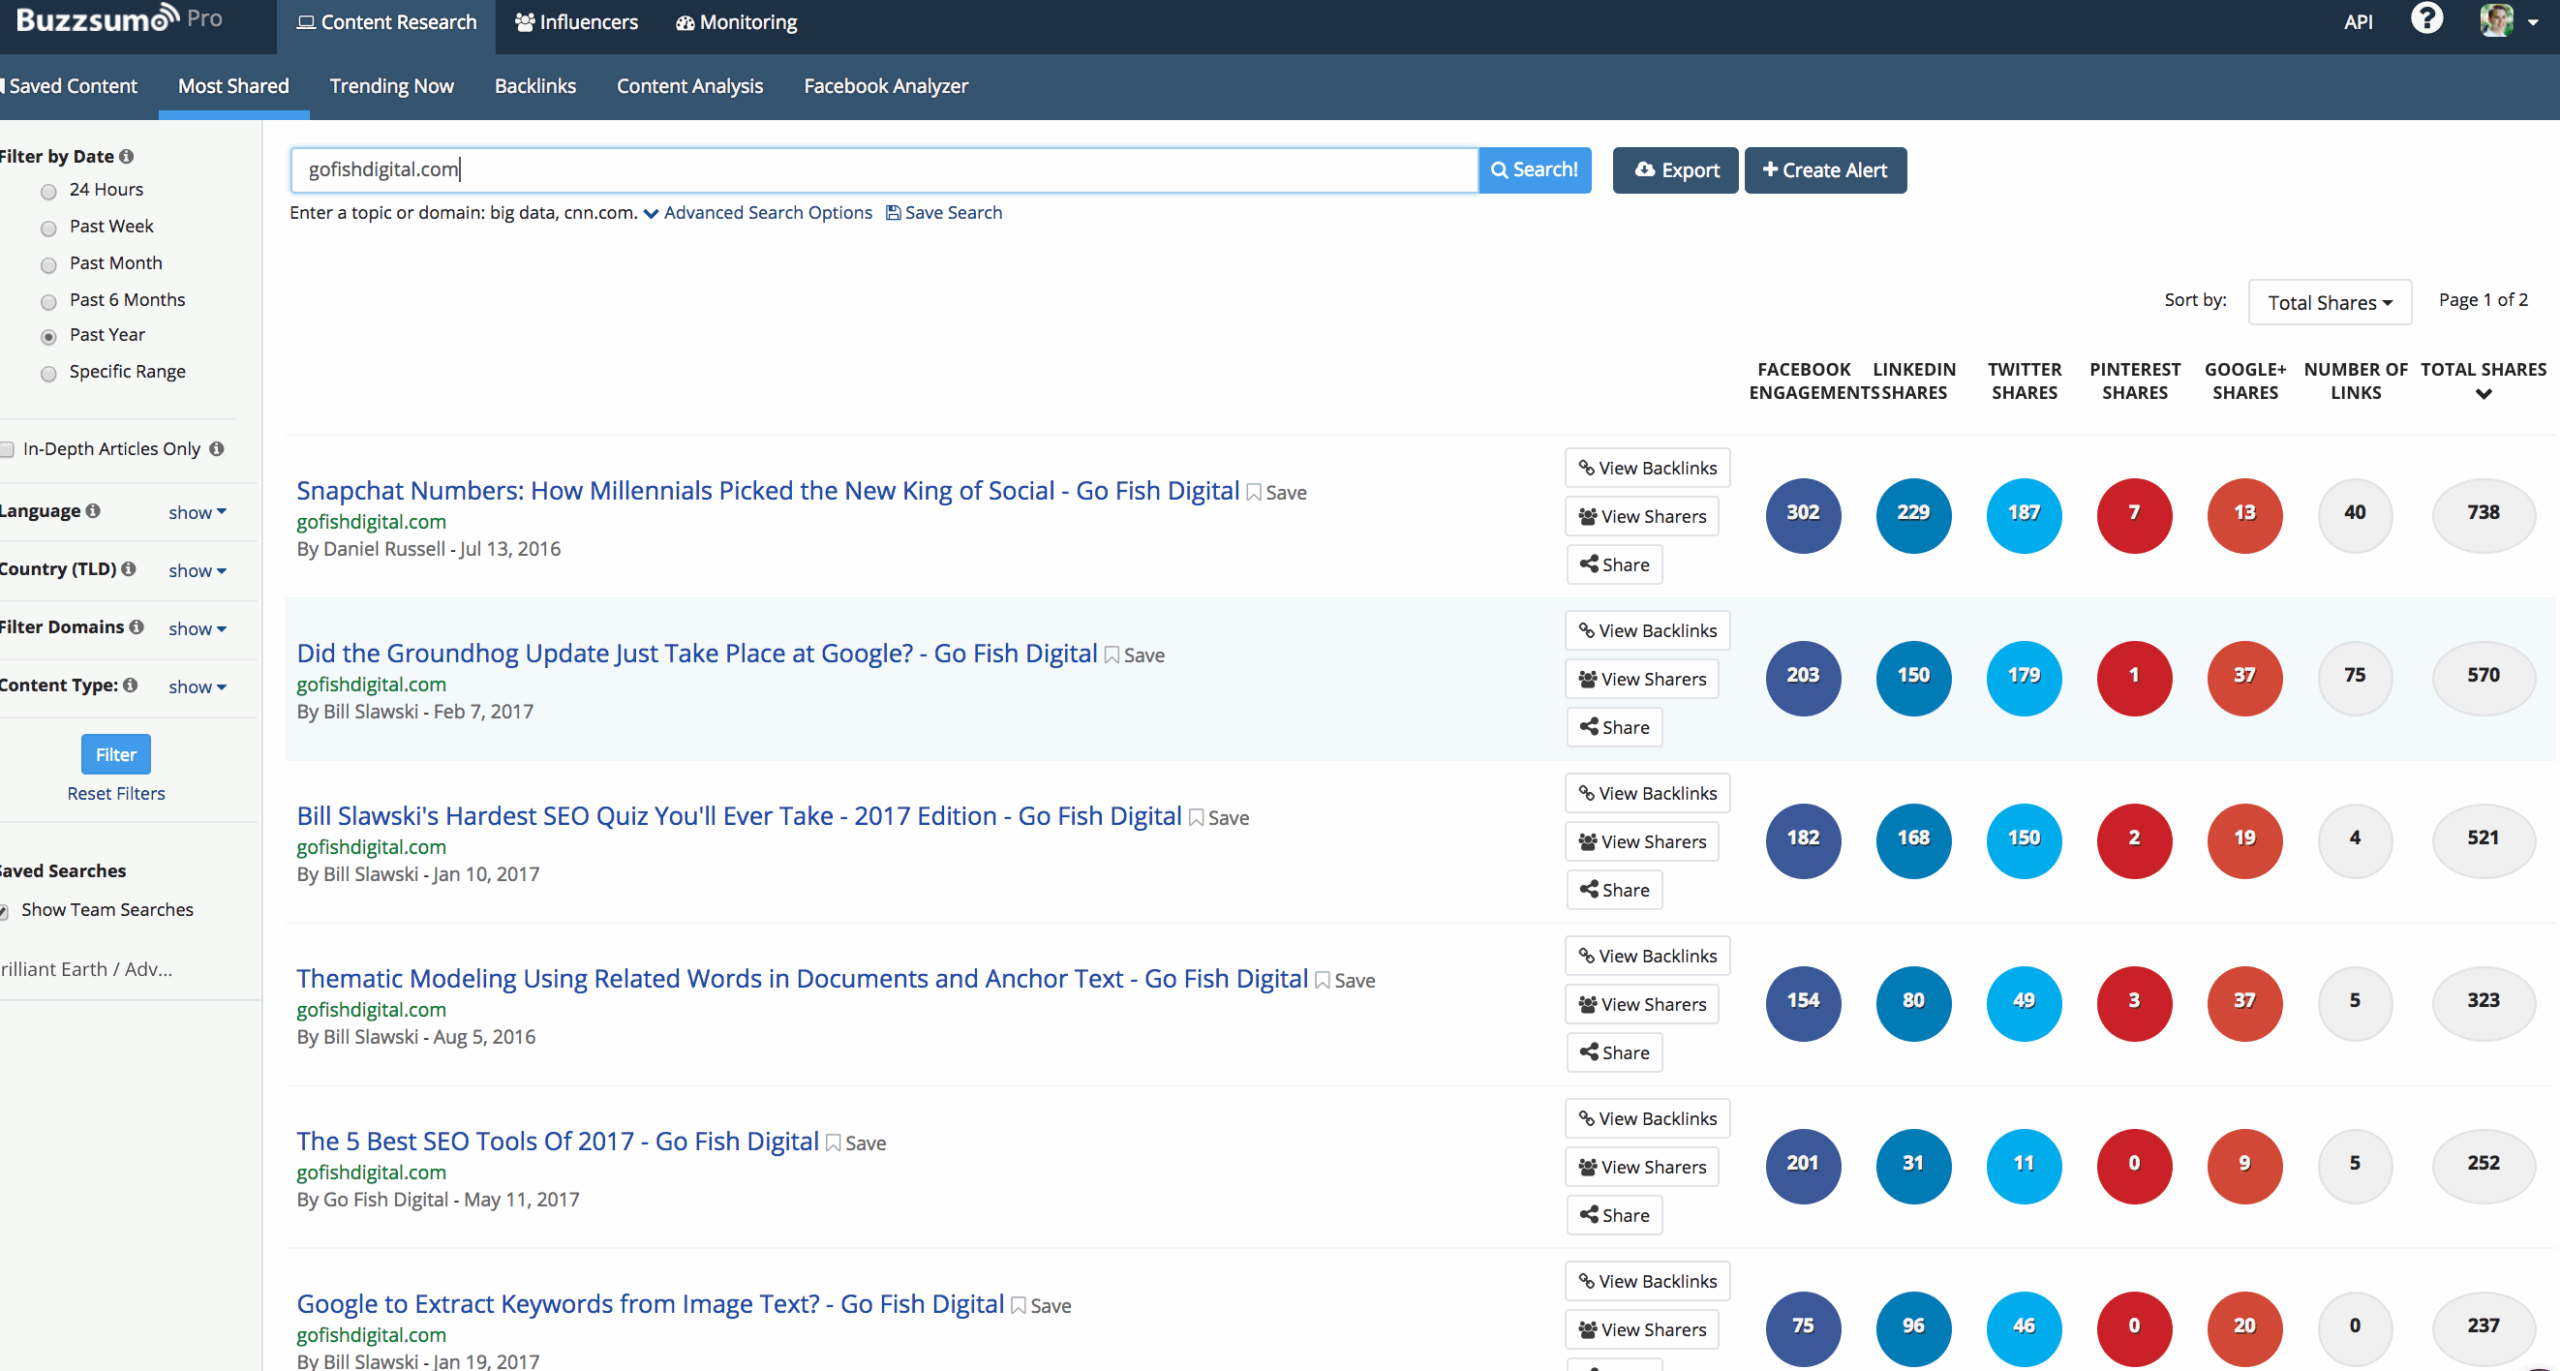Click Google+ shares bubble 19 for SEO Quiz
The height and width of the screenshot is (1371, 2560).
click(2245, 840)
